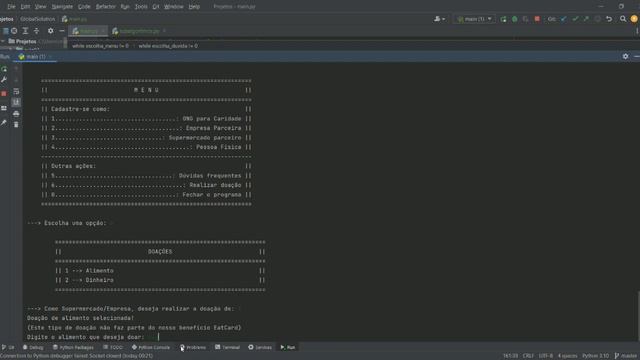
Task: Select opened file in Project view target icon
Action: [14, 31]
